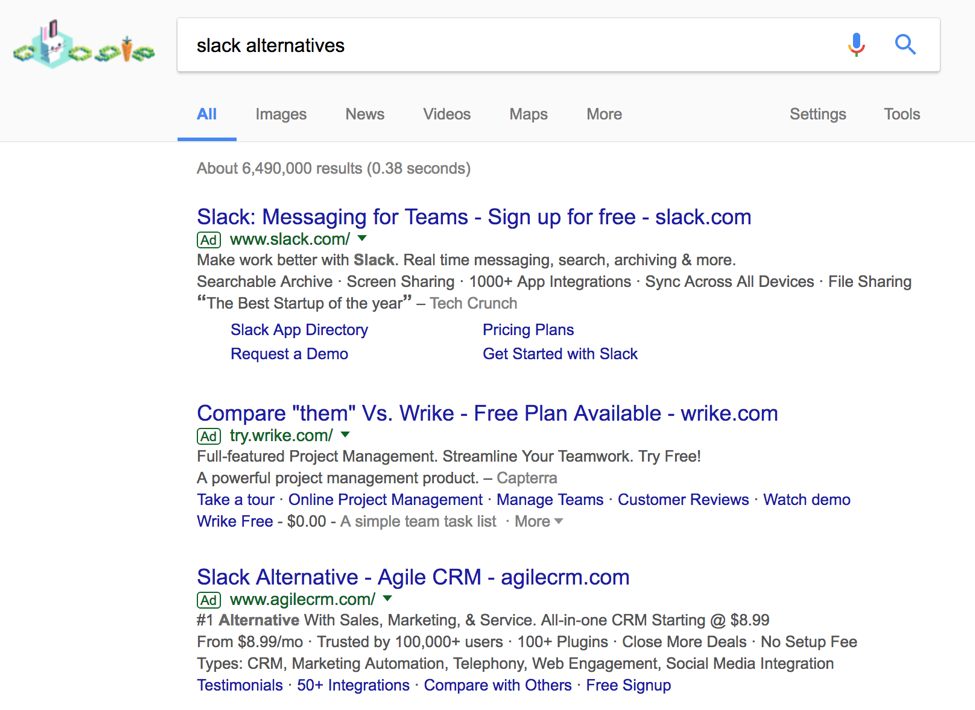This screenshot has height=710, width=975.
Task: Click the microphone voice search icon
Action: [x=856, y=45]
